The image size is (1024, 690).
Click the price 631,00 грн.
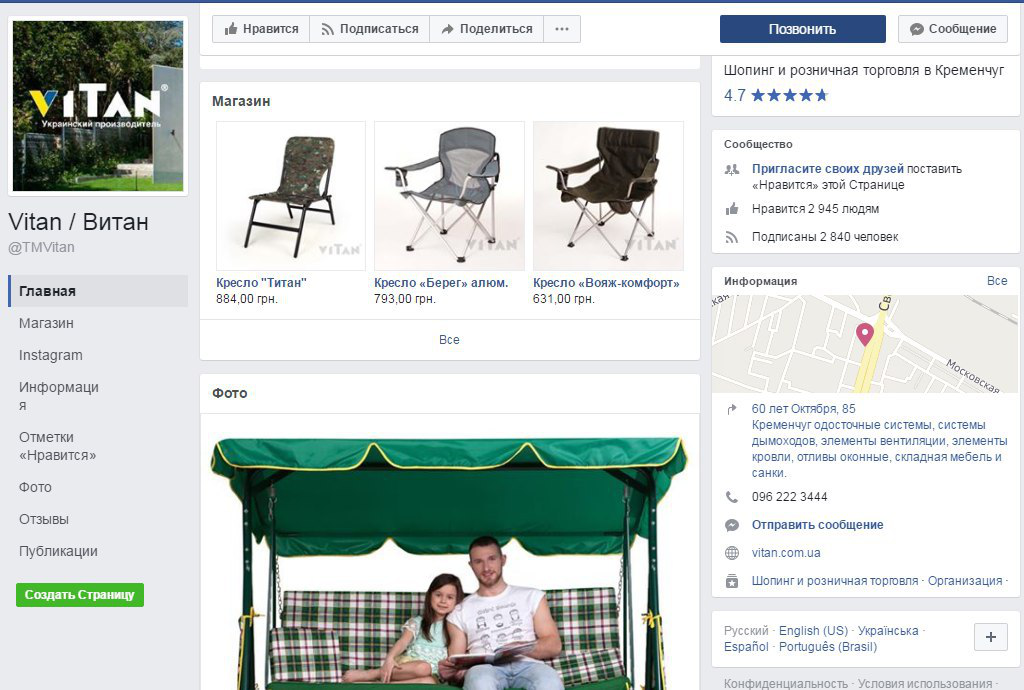pos(564,299)
